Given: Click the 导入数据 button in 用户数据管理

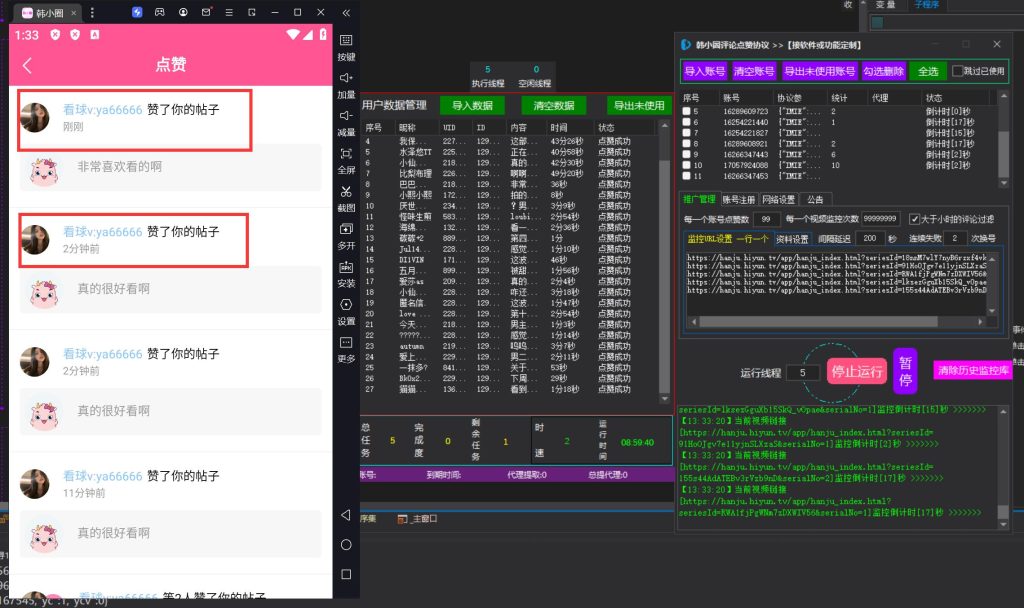Looking at the screenshot, I should (x=473, y=105).
